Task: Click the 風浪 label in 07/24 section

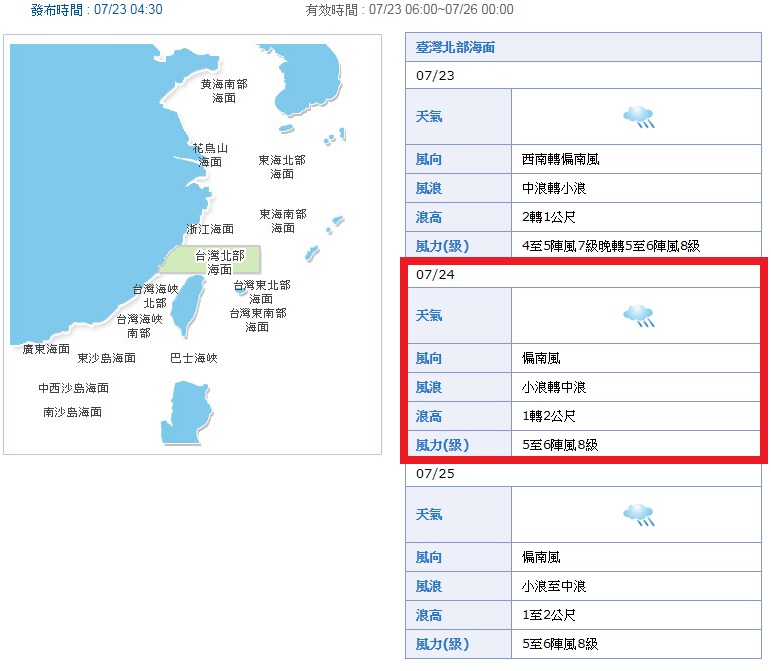Action: (x=429, y=387)
